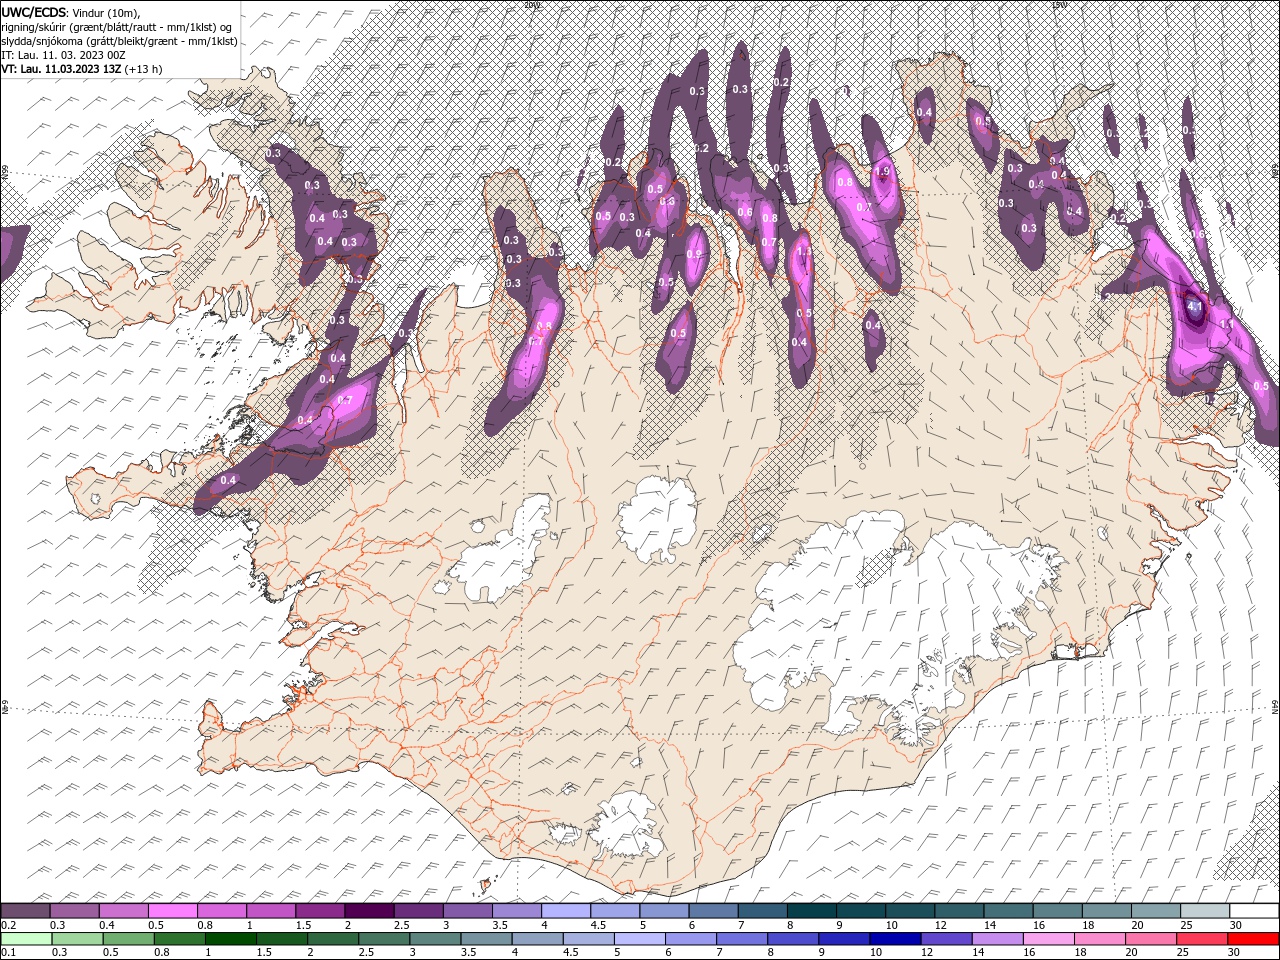Click the light purple 14 rain-scale swatch
This screenshot has height=960, width=1280.
pos(996,939)
